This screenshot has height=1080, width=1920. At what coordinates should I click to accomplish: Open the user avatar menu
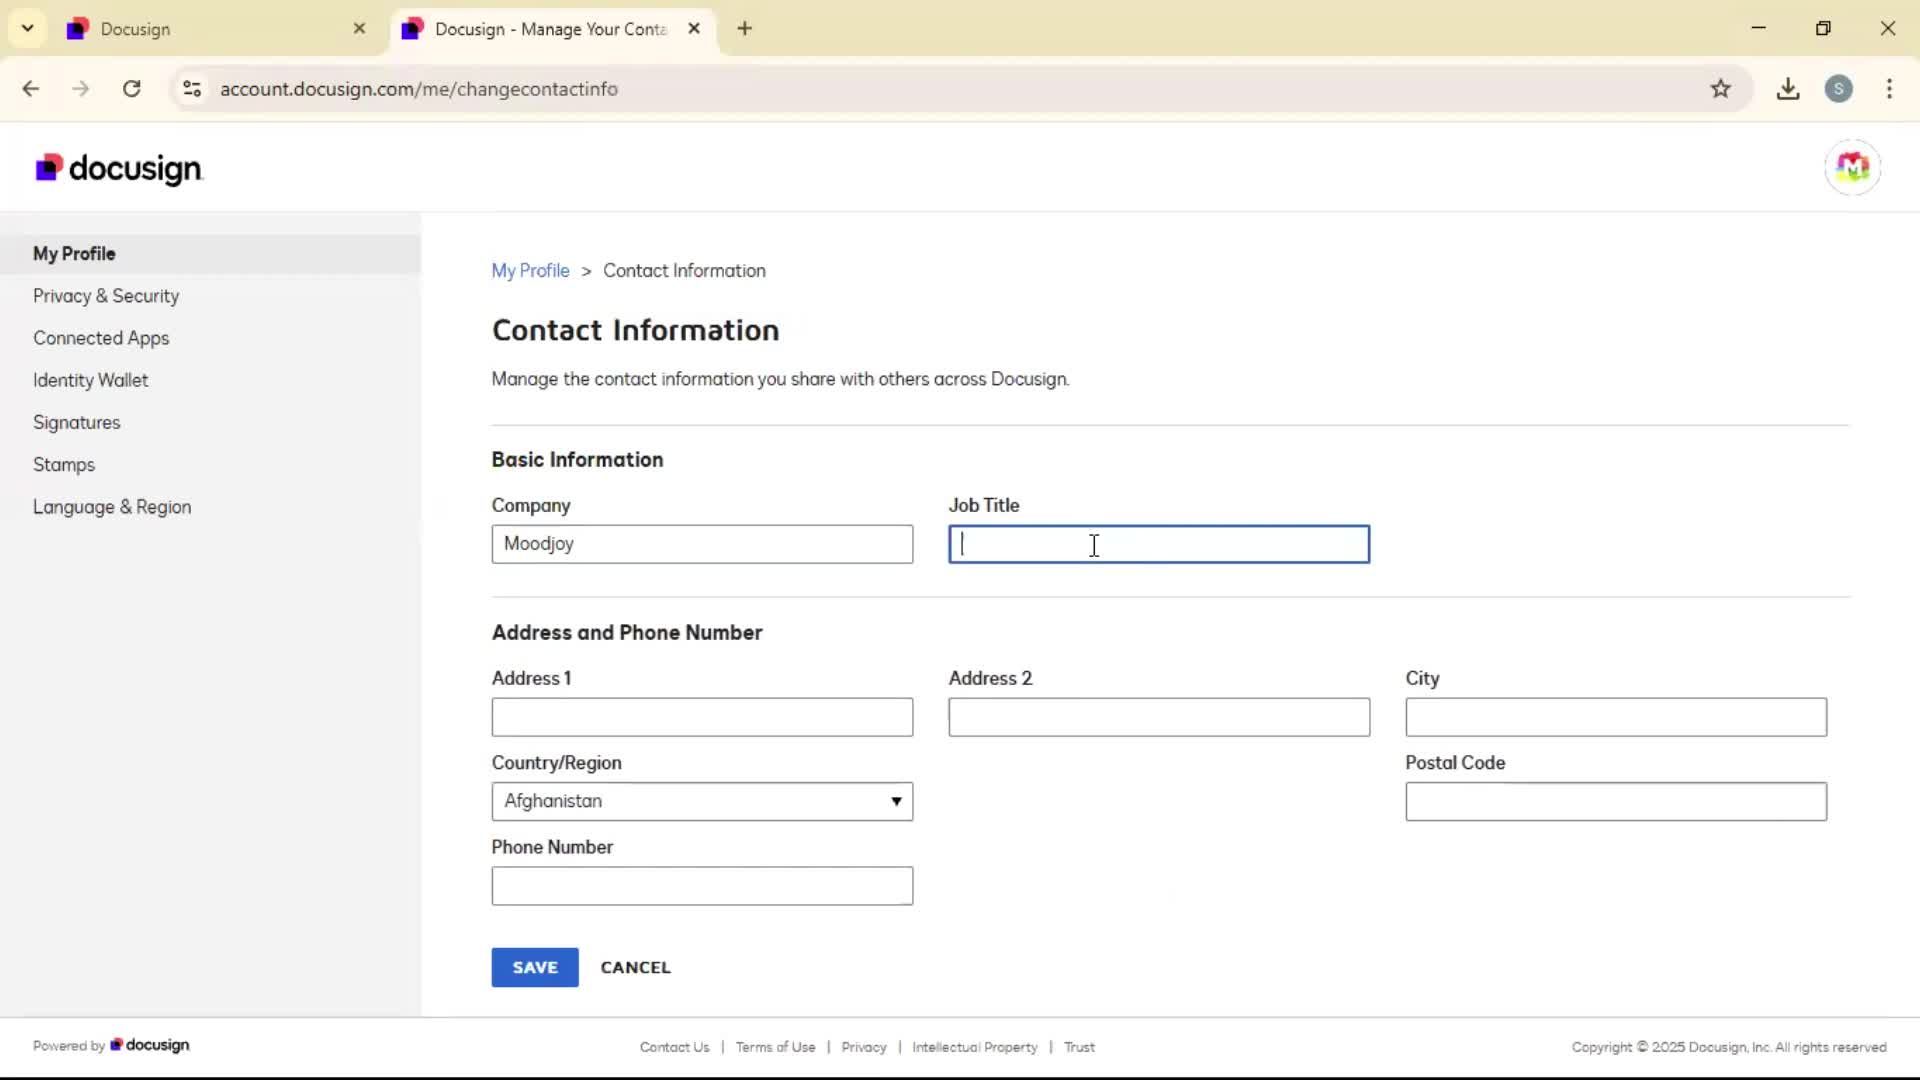tap(1852, 167)
